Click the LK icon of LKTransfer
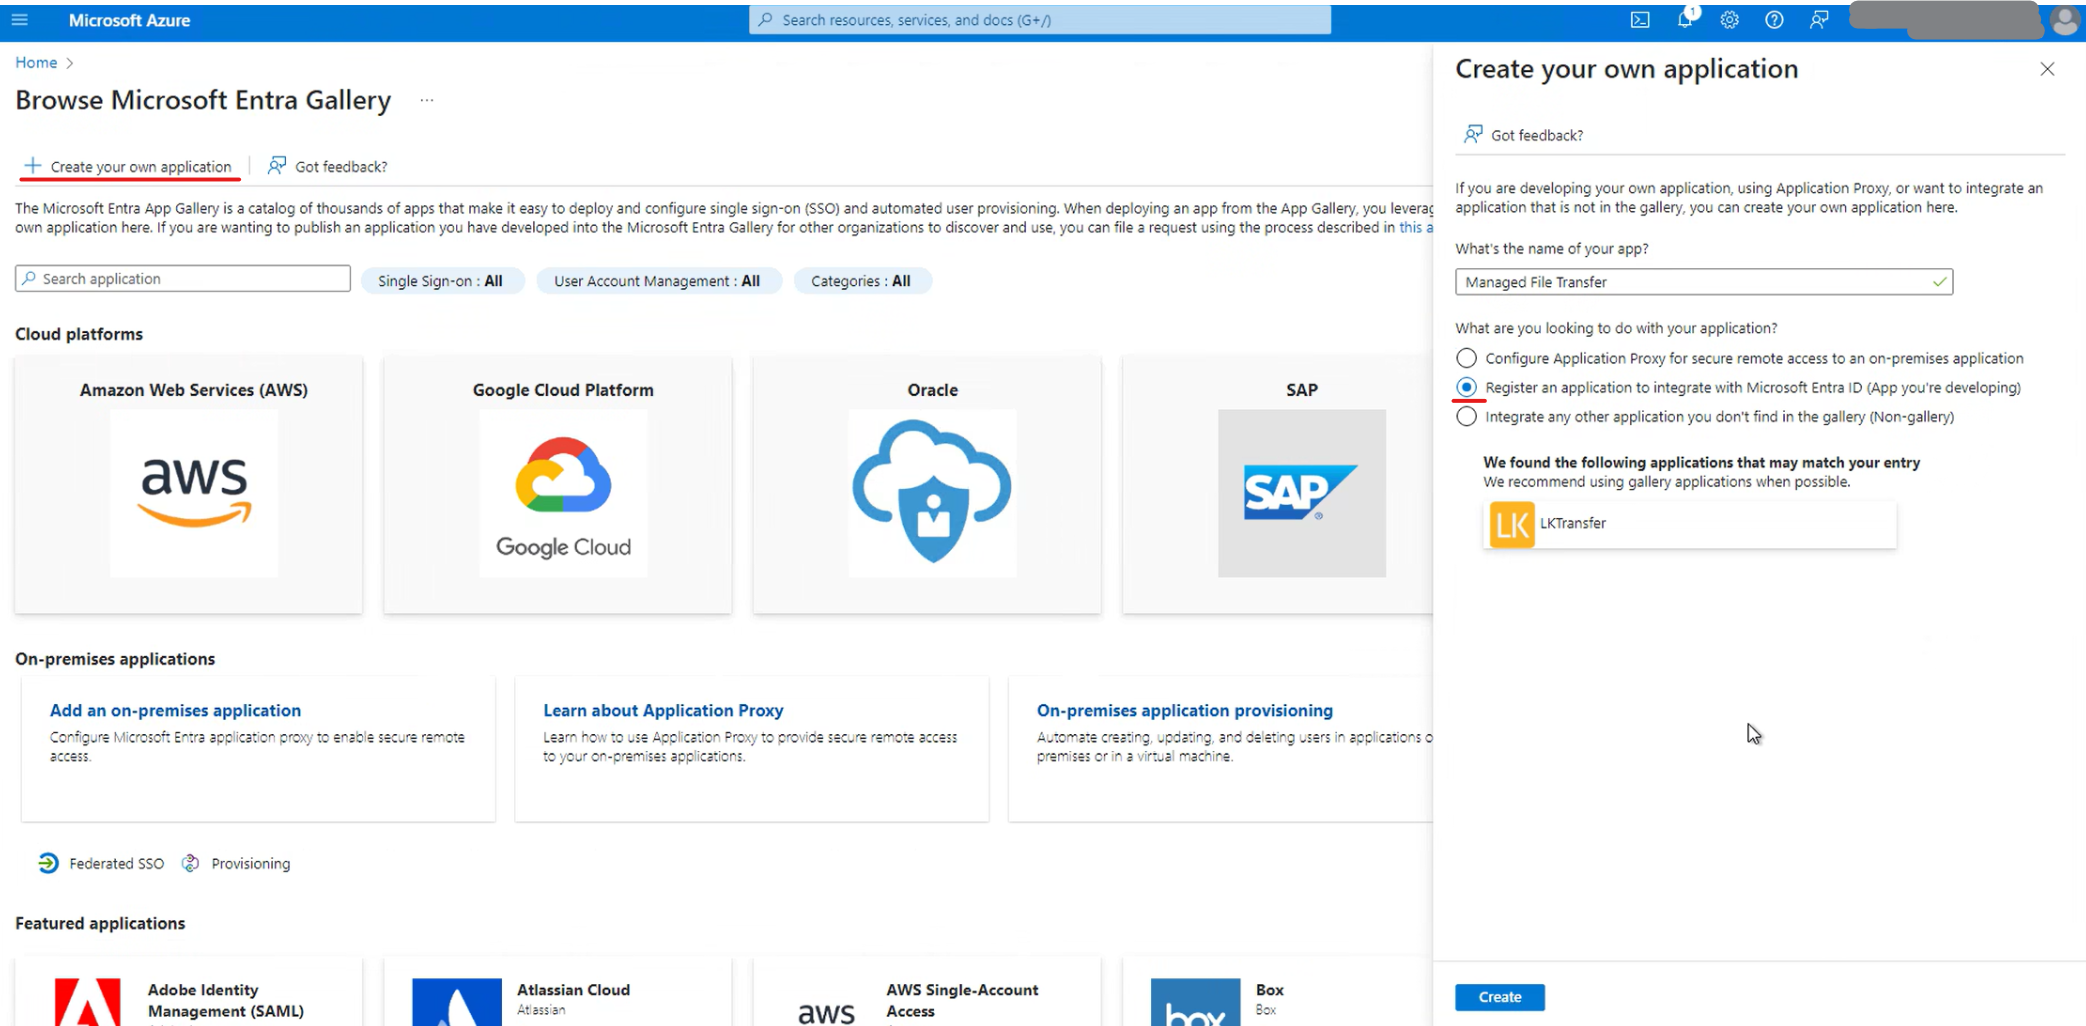The image size is (2086, 1026). (1511, 524)
